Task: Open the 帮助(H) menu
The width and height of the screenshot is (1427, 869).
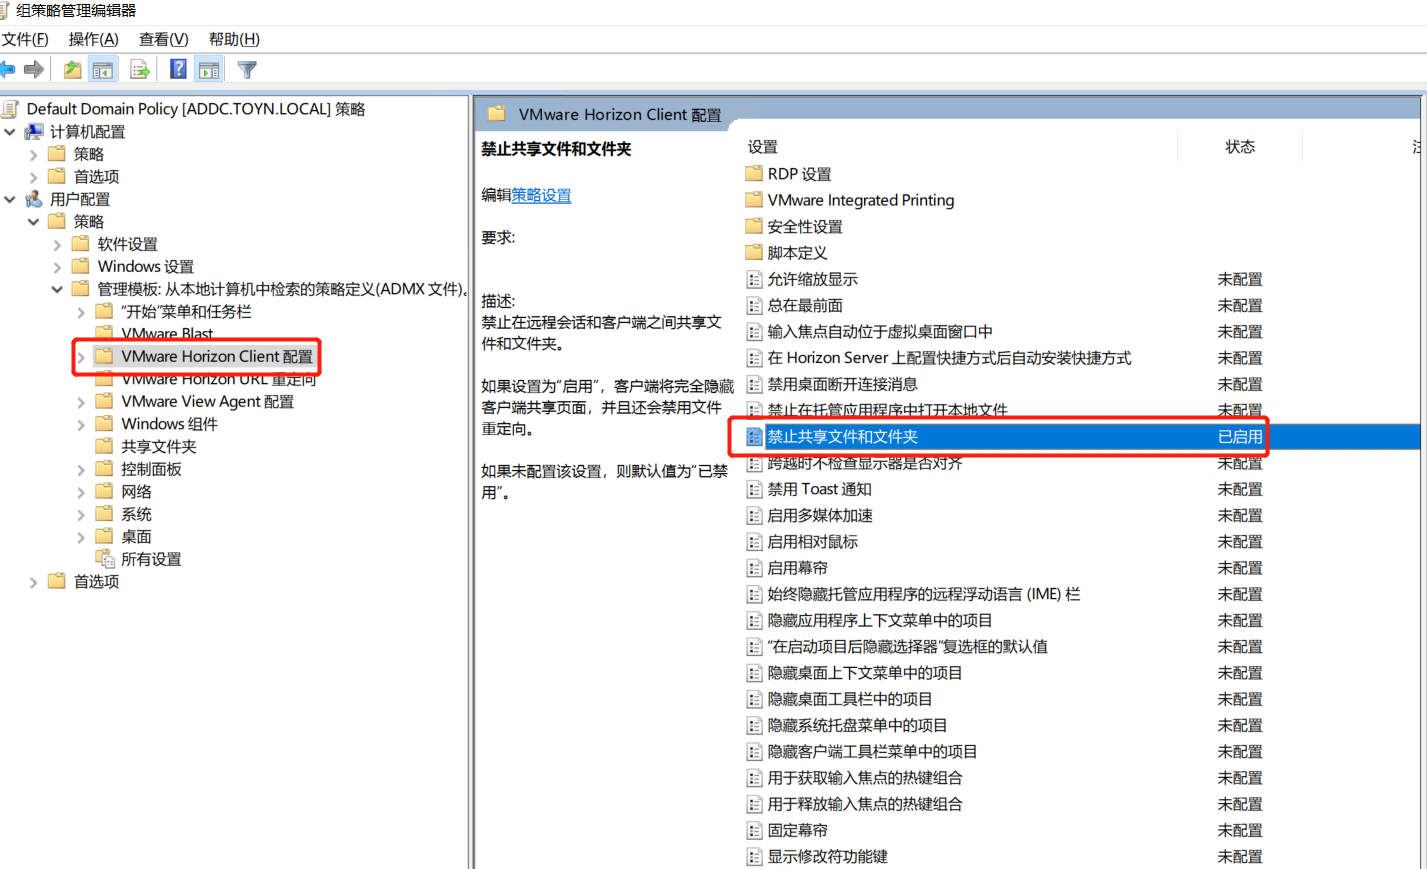Action: point(234,39)
